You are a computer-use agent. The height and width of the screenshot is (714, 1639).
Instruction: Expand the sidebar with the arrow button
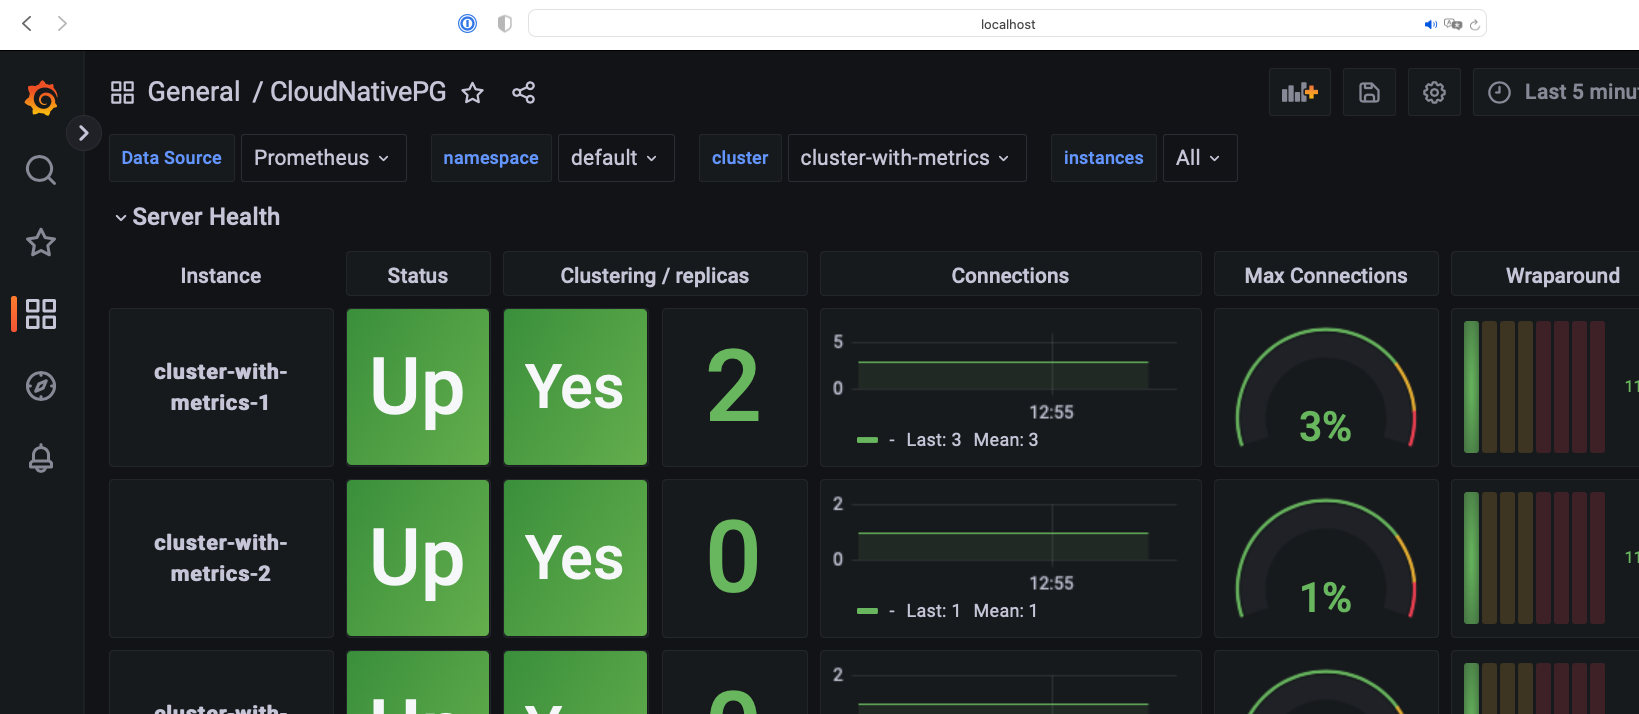(x=84, y=133)
